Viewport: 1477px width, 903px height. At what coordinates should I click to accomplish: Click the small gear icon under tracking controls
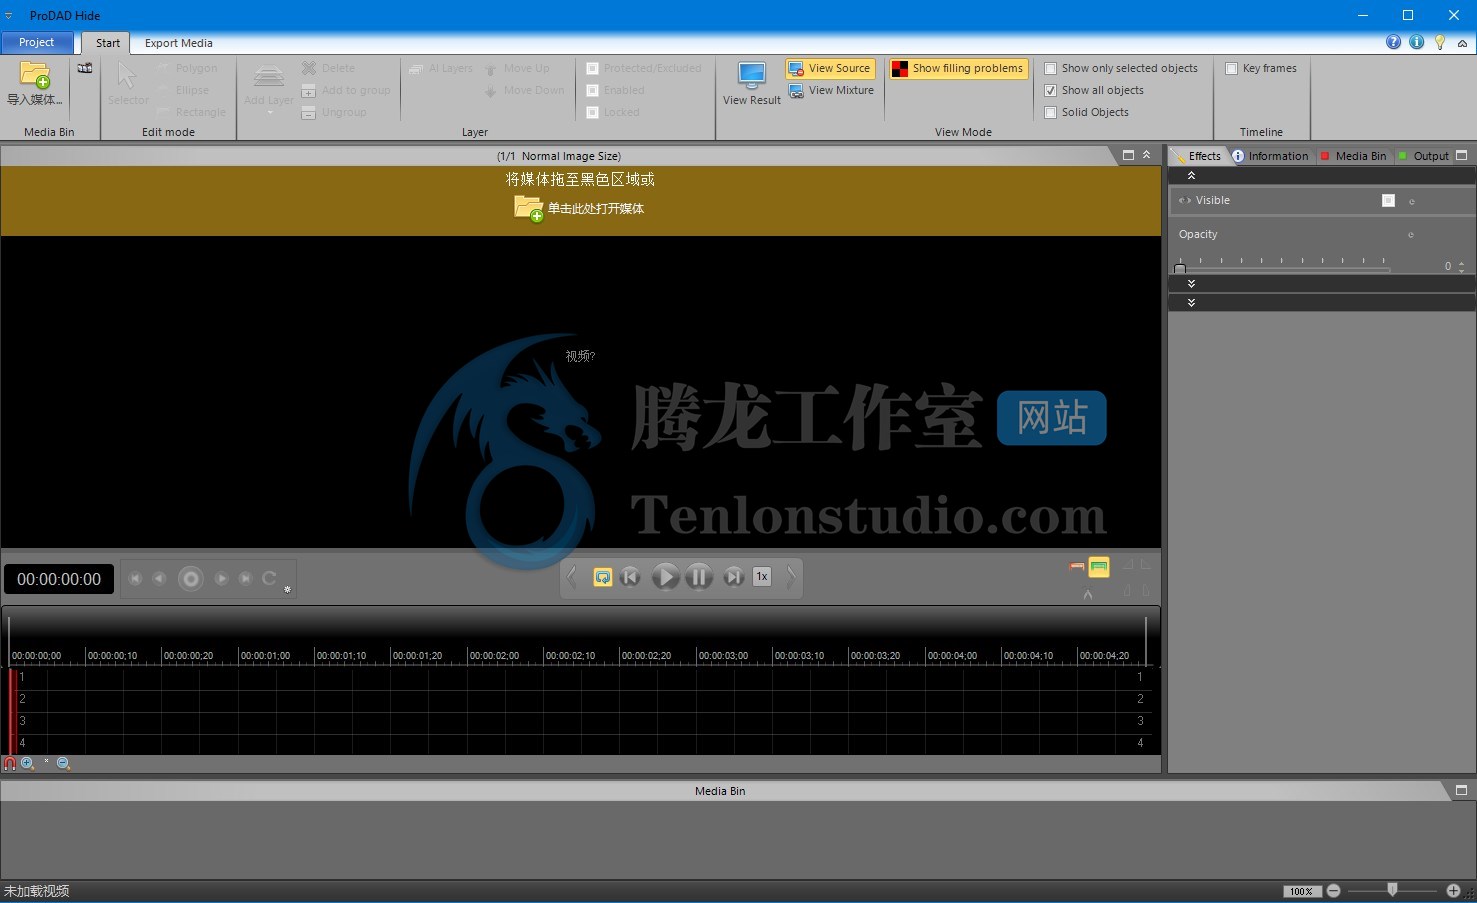tap(287, 590)
